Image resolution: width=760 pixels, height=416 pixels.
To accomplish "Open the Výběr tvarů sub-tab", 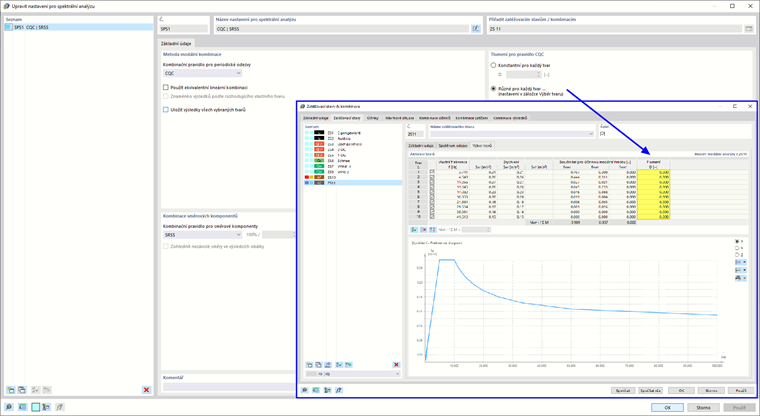I will (482, 145).
